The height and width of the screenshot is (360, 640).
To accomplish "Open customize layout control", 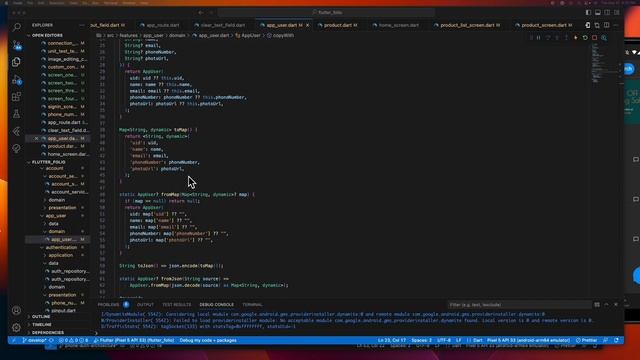I will tap(617, 13).
